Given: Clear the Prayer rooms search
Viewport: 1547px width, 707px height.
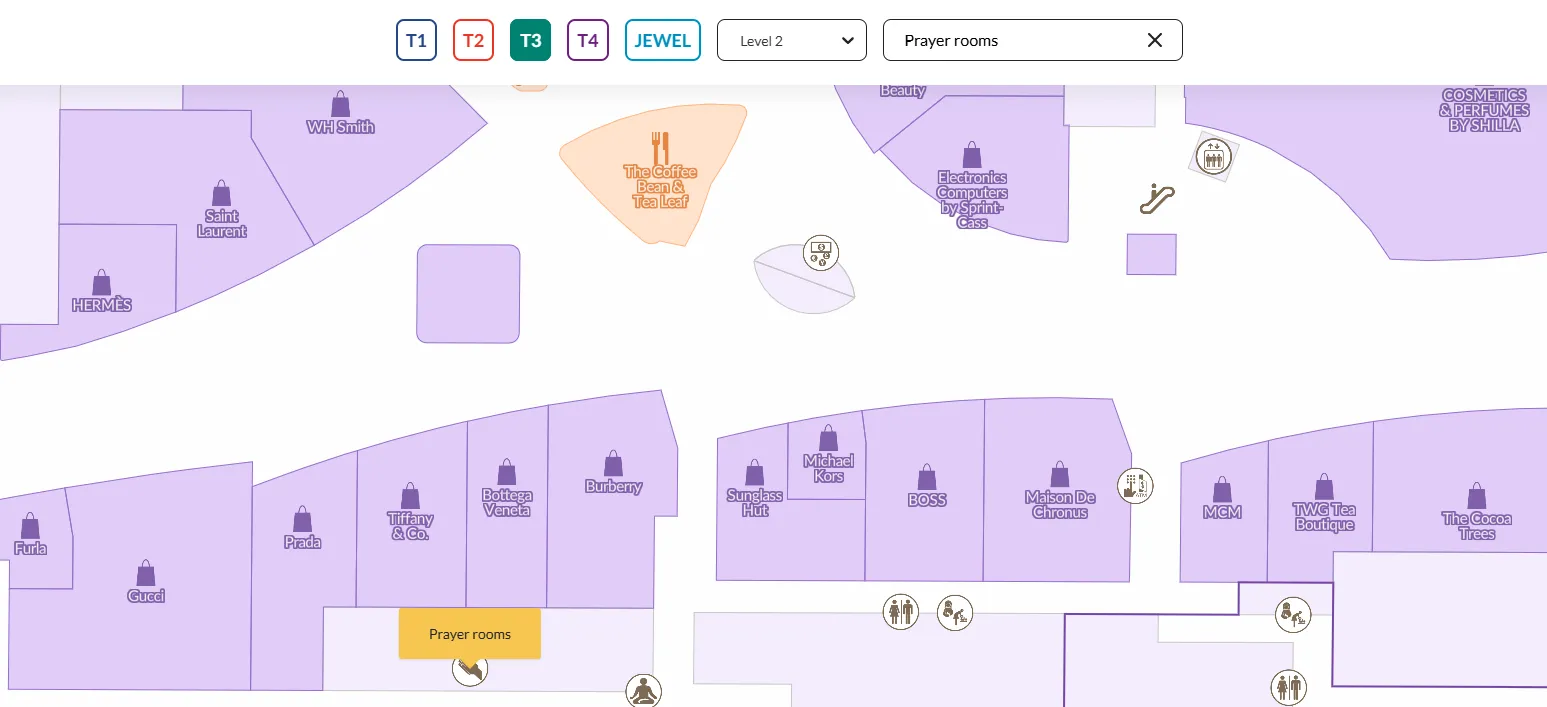Looking at the screenshot, I should [1155, 40].
